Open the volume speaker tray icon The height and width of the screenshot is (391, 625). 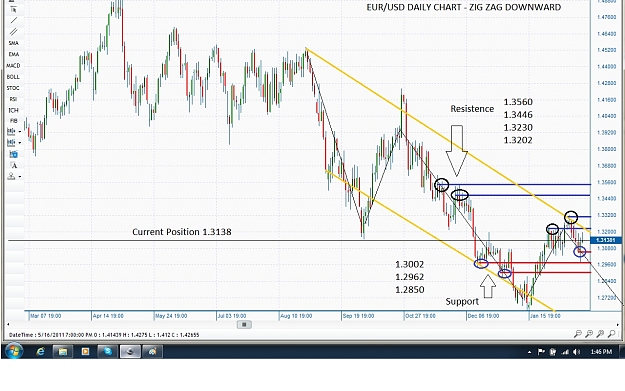point(576,352)
